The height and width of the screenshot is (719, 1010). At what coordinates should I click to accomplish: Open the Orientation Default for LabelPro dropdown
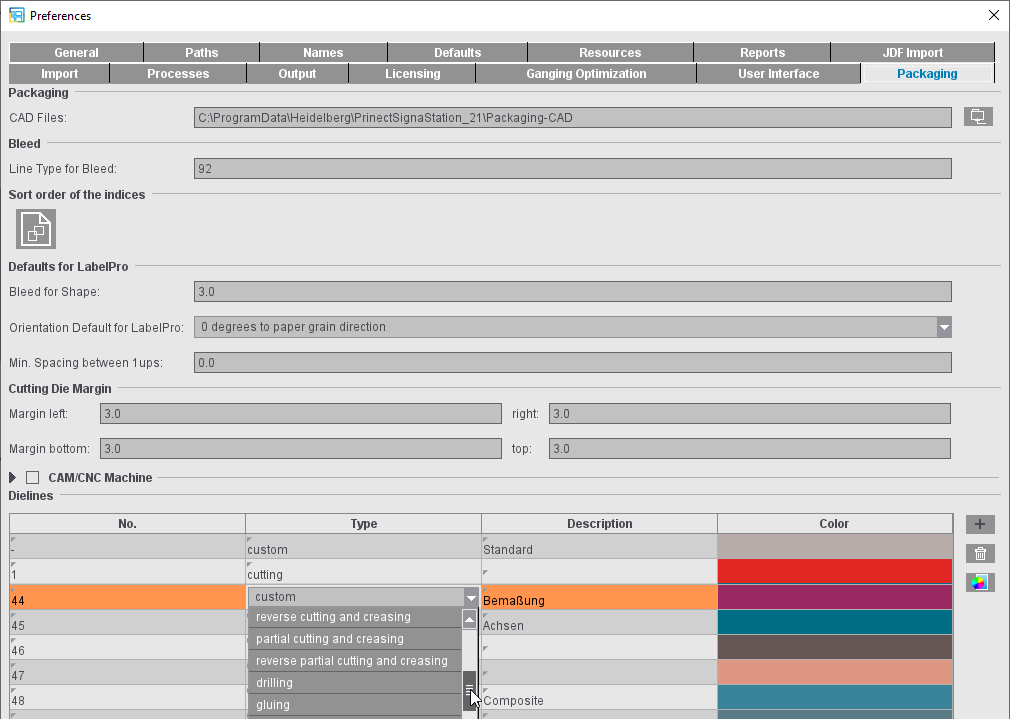point(943,326)
